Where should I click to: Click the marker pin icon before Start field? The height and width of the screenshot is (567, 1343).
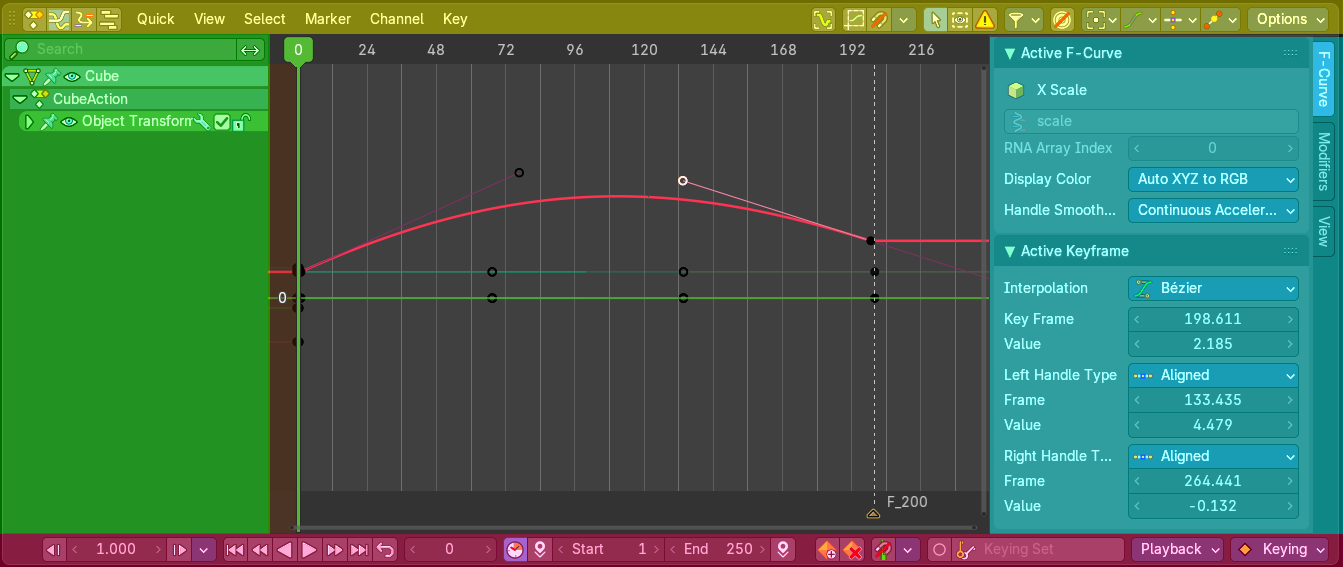540,549
